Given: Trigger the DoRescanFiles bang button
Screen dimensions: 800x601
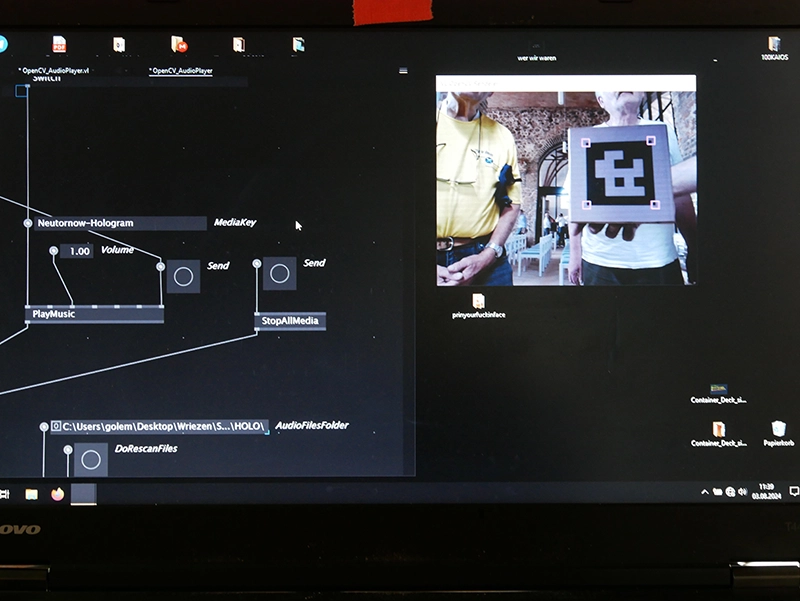Looking at the screenshot, I should tap(91, 460).
